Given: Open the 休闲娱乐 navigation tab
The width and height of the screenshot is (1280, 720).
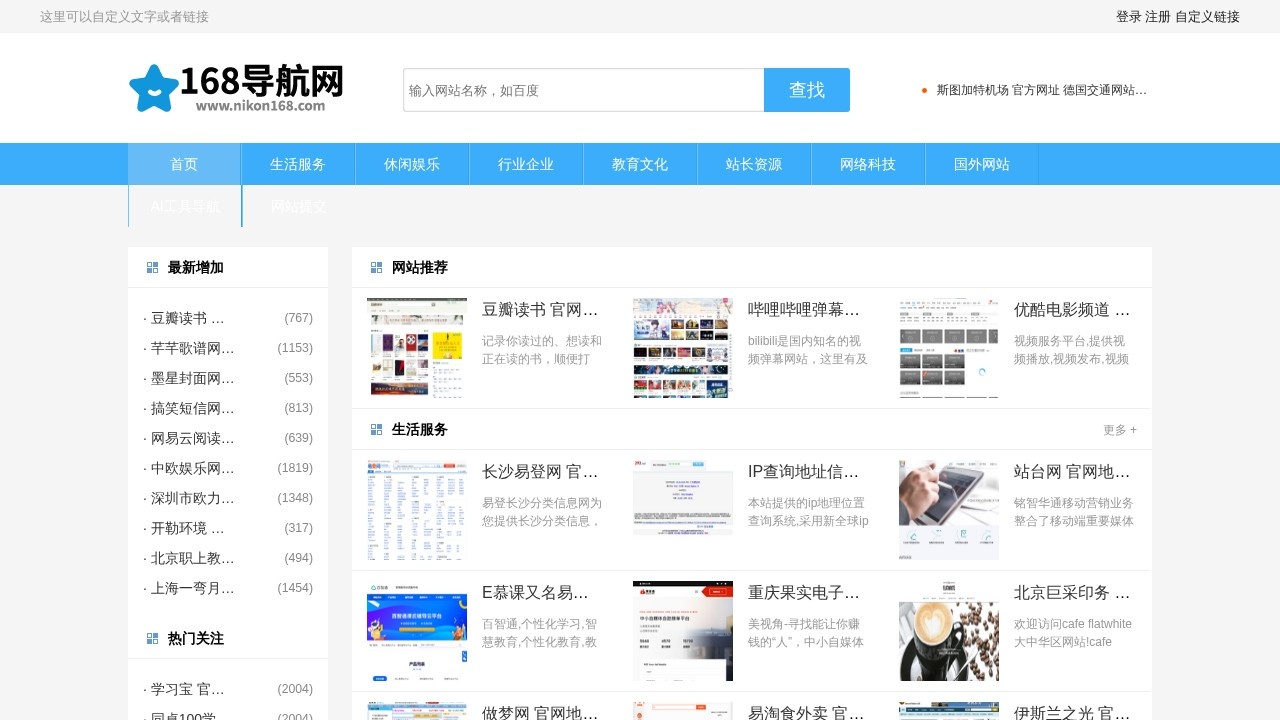Looking at the screenshot, I should point(412,164).
